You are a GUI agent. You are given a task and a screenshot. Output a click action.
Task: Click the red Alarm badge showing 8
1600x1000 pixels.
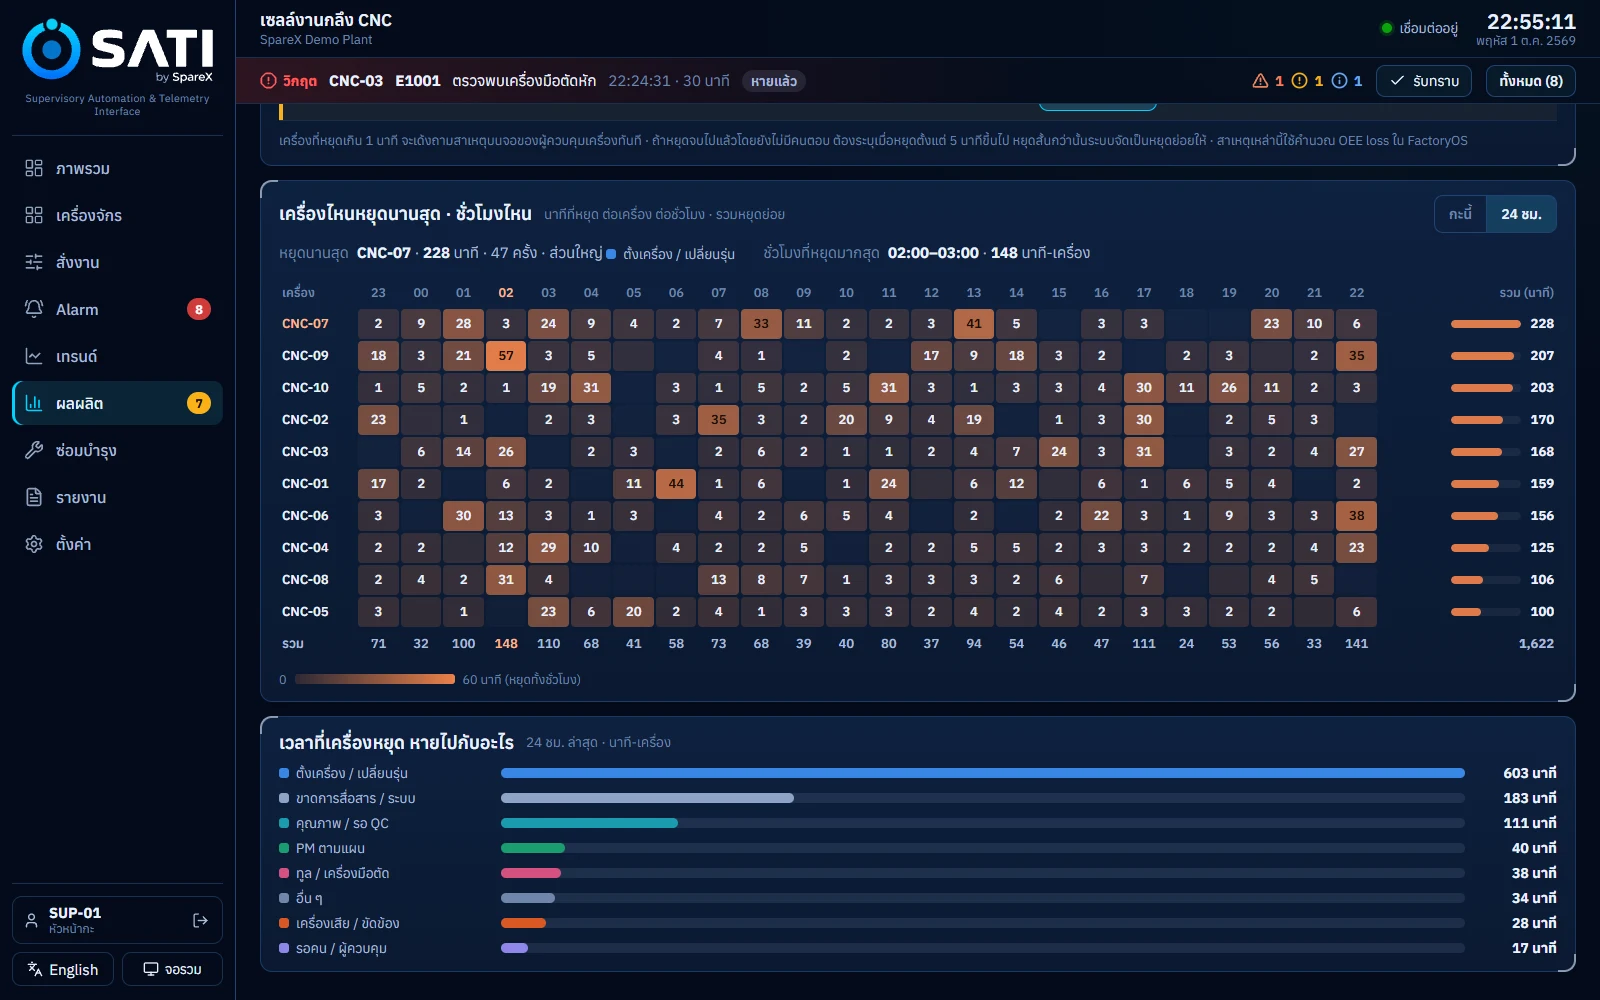(199, 309)
